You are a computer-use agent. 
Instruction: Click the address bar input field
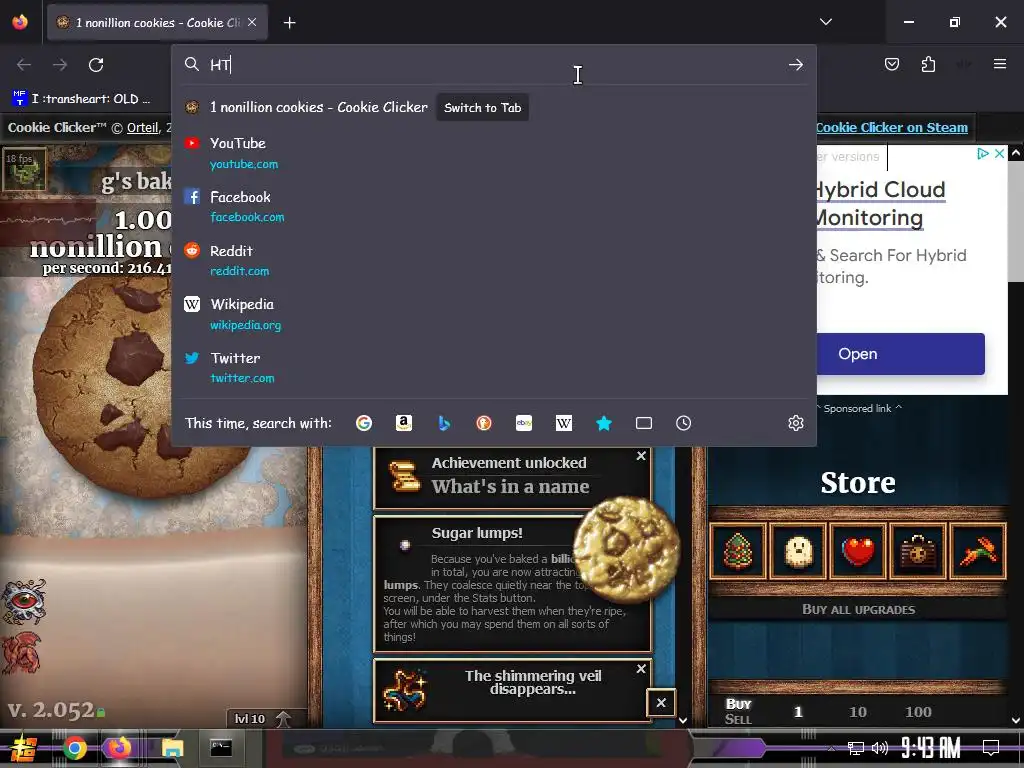pos(494,65)
